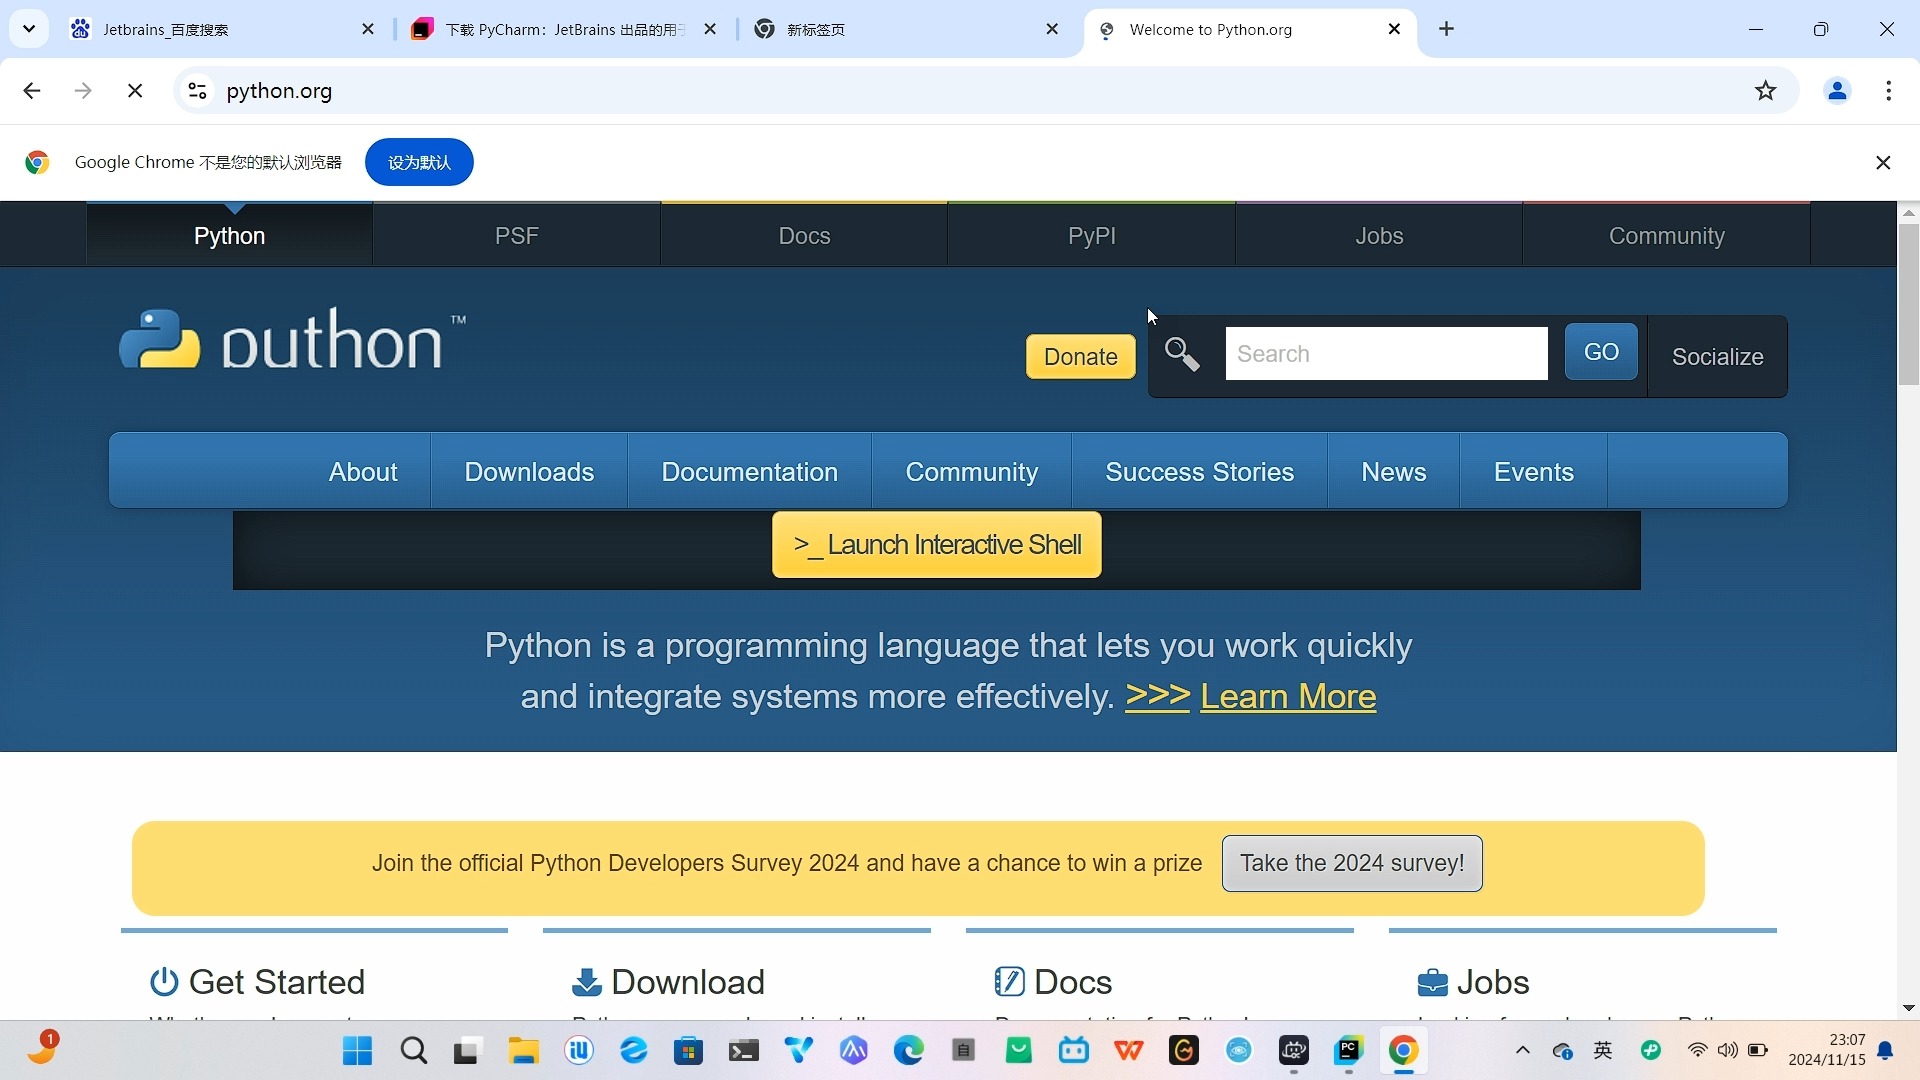The image size is (1920, 1080).
Task: Bookmark this page via the star icon
Action: click(x=1766, y=90)
